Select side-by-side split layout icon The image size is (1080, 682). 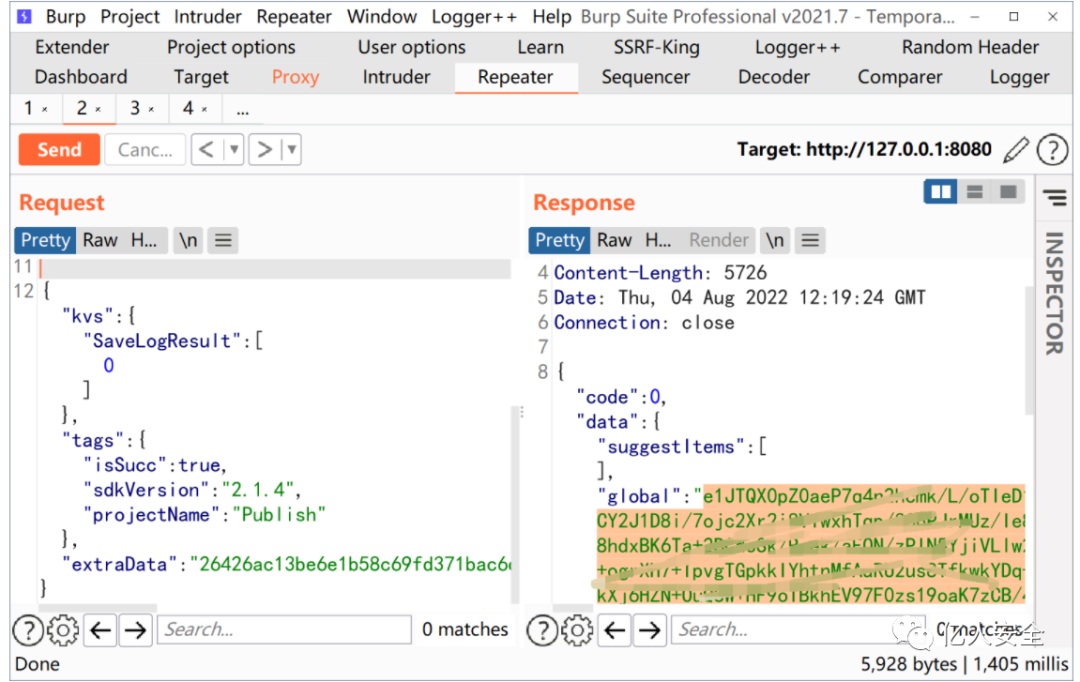pyautogui.click(x=940, y=192)
